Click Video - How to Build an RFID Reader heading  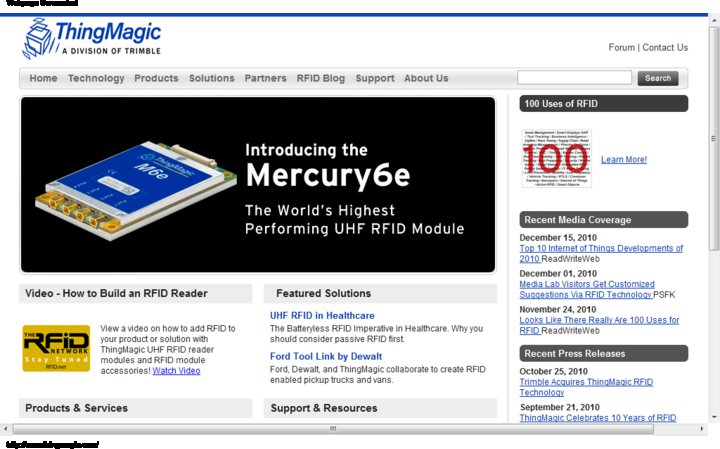(135, 293)
